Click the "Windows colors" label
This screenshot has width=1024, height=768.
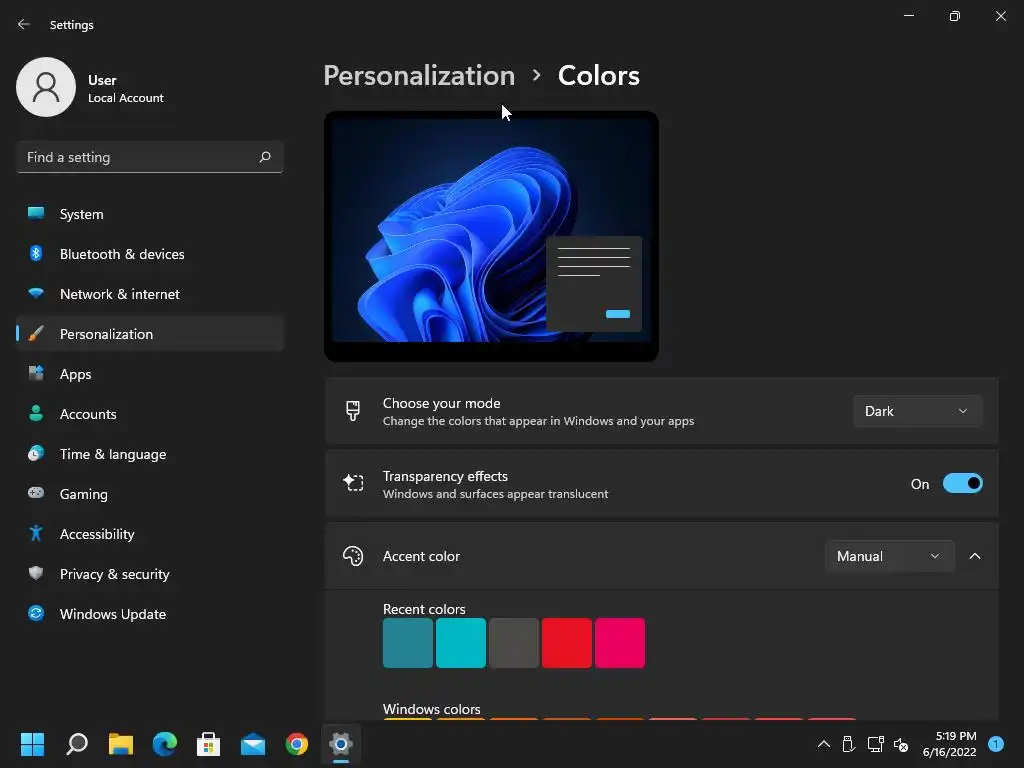[432, 709]
